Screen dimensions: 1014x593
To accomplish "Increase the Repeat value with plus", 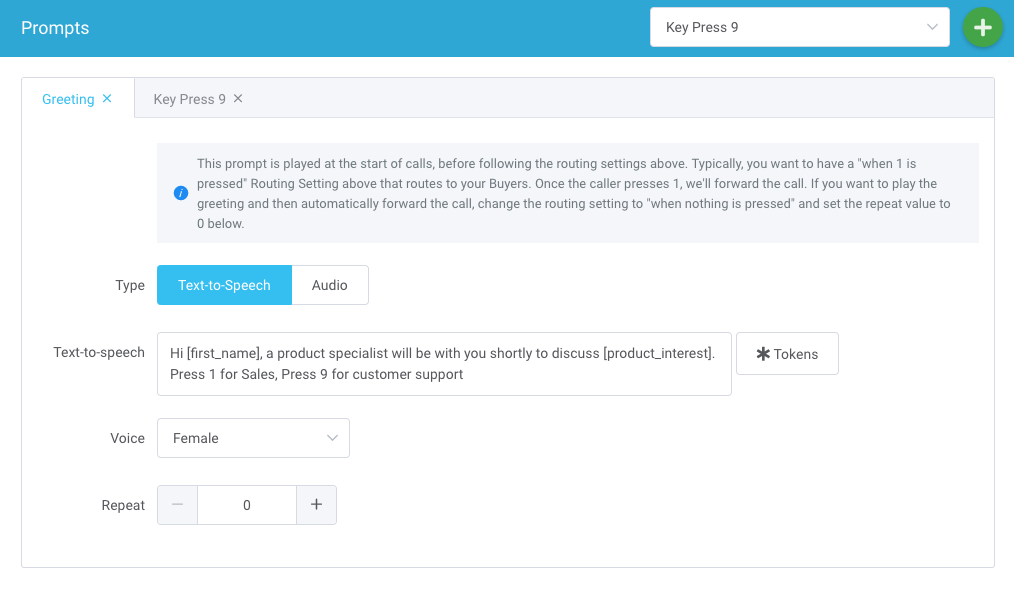I will tap(316, 505).
